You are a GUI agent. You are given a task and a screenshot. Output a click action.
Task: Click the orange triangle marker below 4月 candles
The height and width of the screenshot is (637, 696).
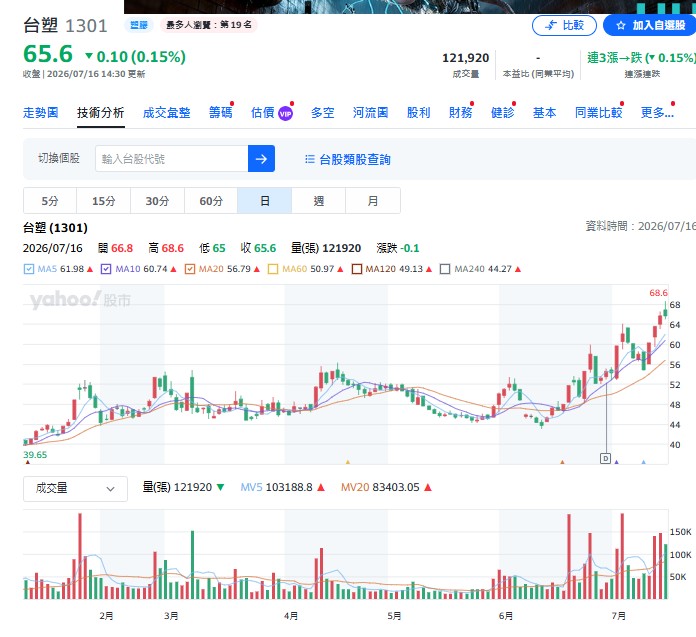coord(348,462)
